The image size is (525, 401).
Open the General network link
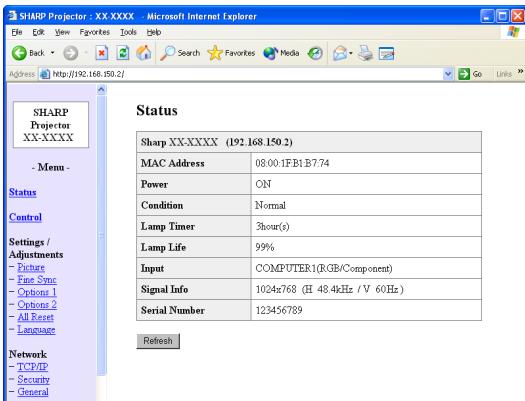point(33,392)
